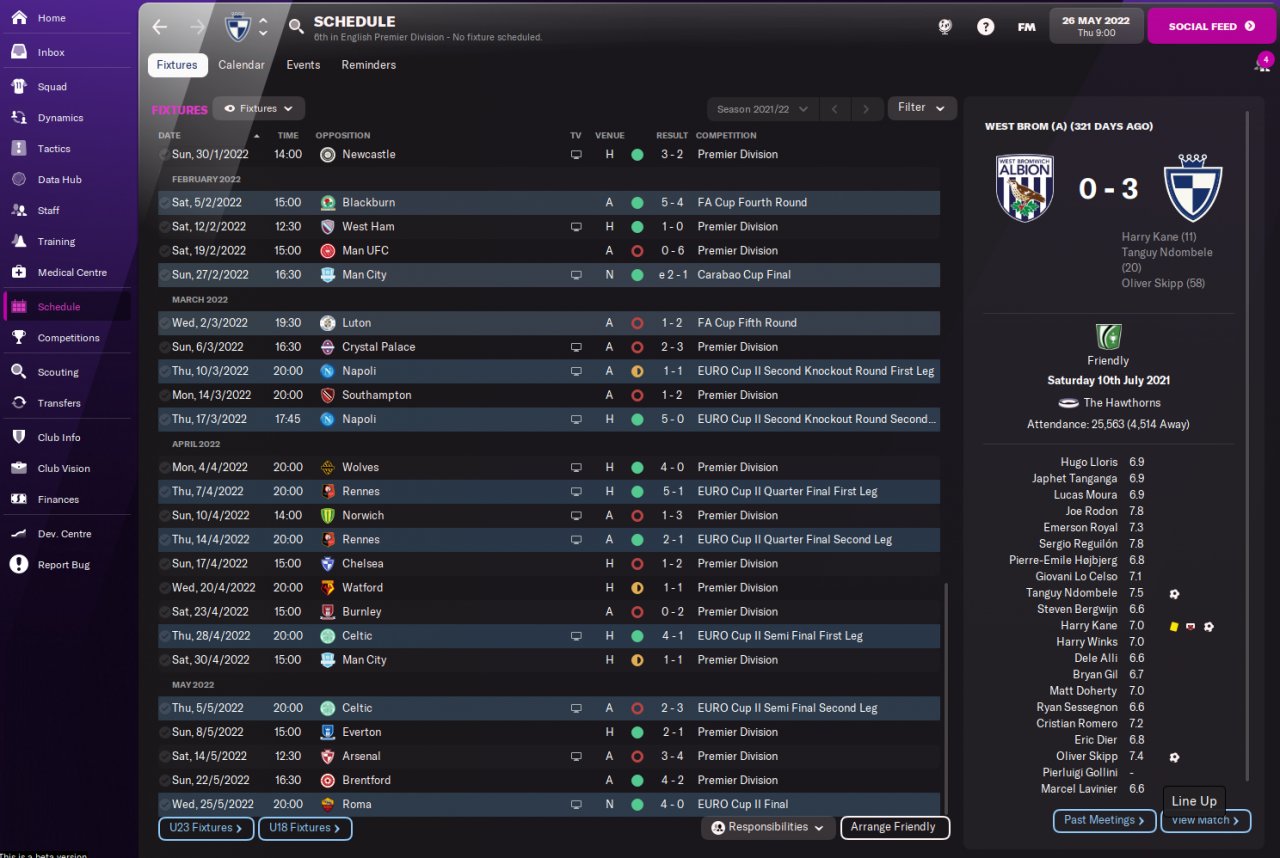Select the Roma EURO Cup II Final row
The height and width of the screenshot is (858, 1280).
549,804
